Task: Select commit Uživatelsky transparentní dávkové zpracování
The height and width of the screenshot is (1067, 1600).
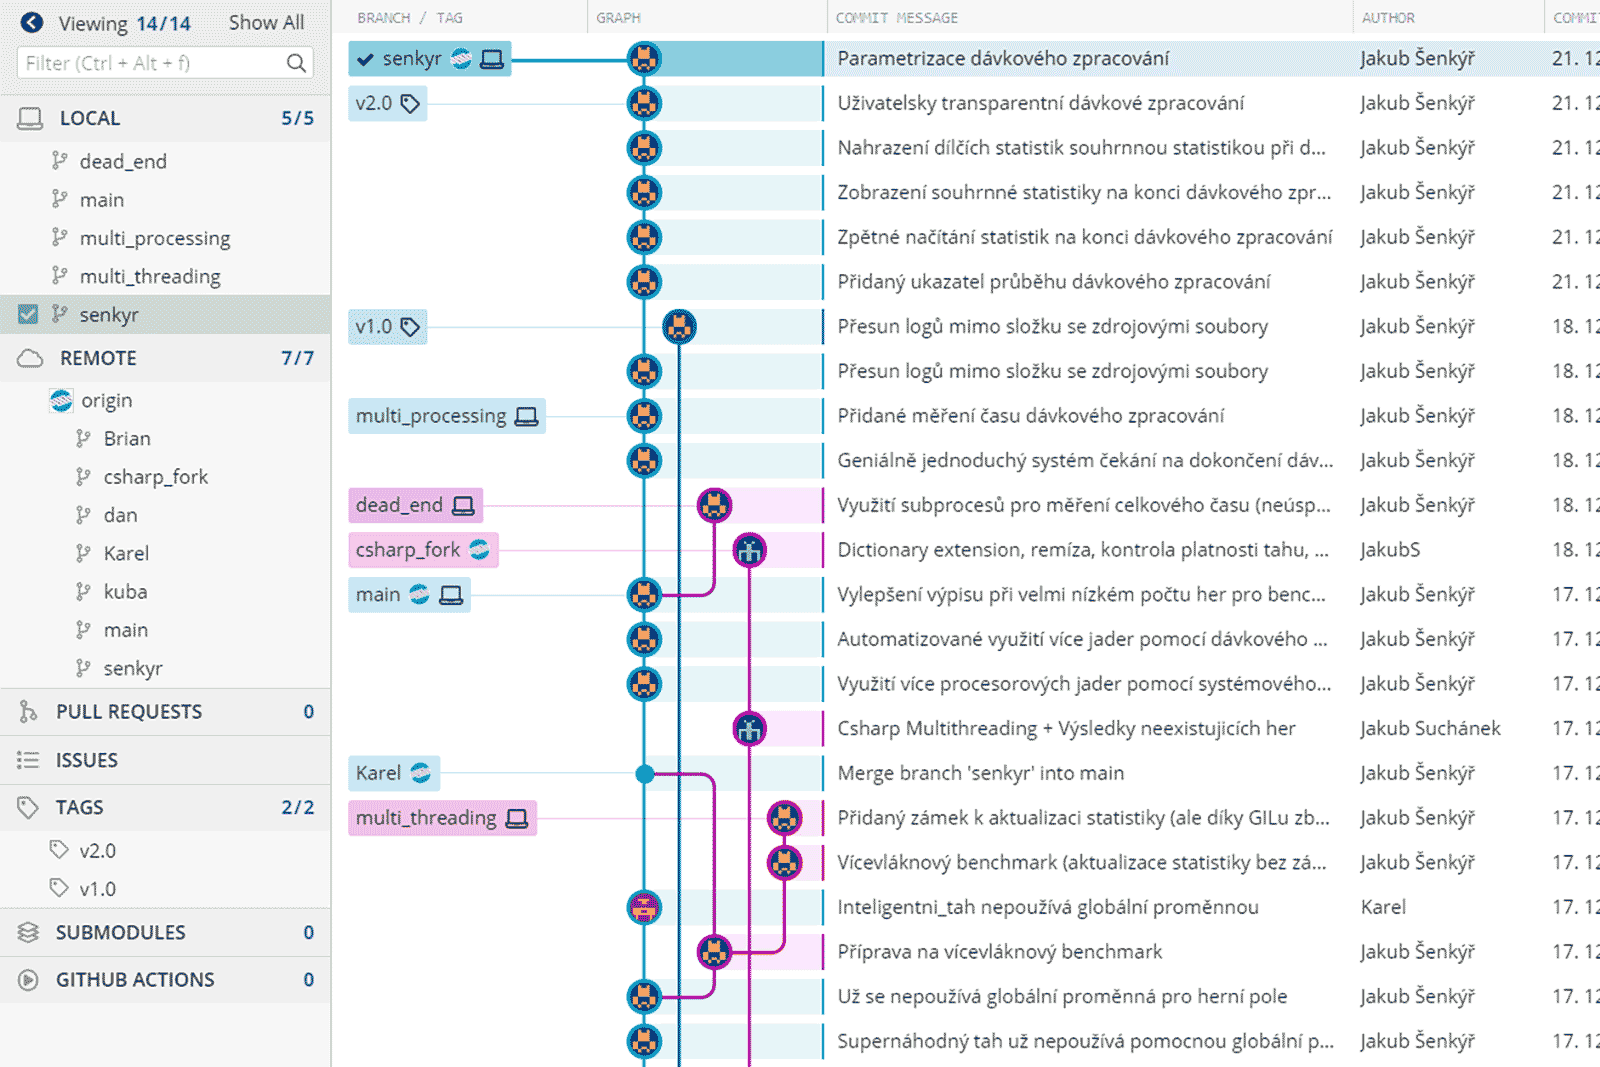Action: 1040,103
